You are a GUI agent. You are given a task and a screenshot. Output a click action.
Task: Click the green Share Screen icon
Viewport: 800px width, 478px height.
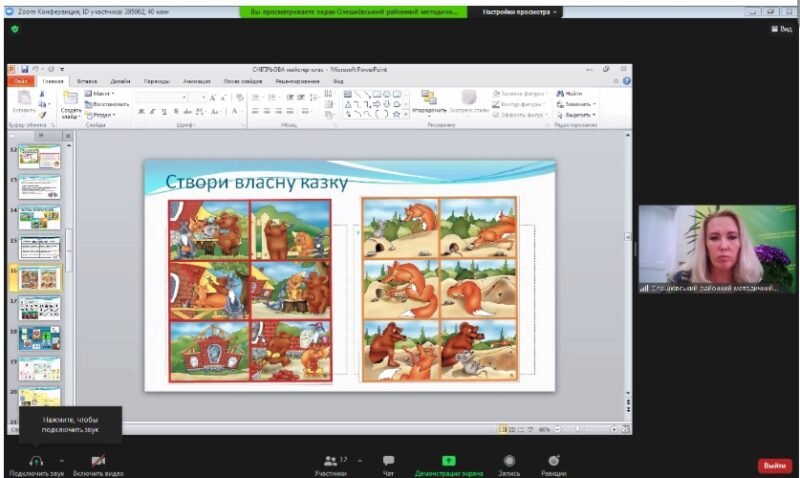[449, 460]
